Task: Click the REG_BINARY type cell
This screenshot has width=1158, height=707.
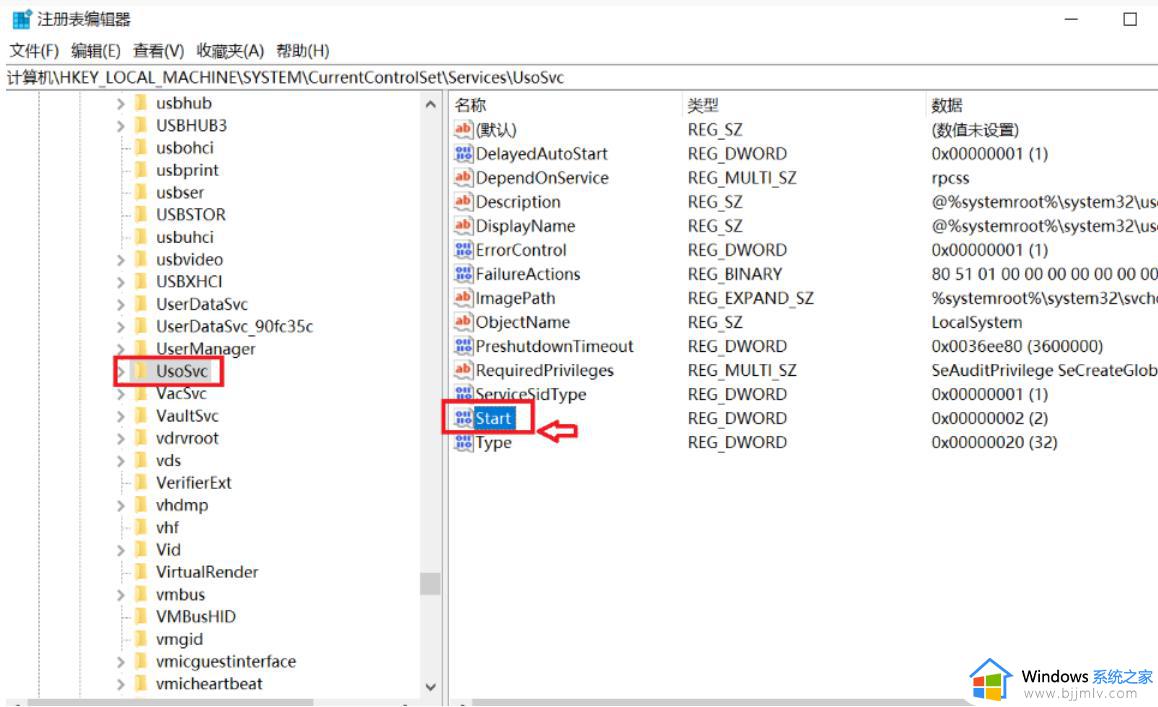Action: (734, 274)
